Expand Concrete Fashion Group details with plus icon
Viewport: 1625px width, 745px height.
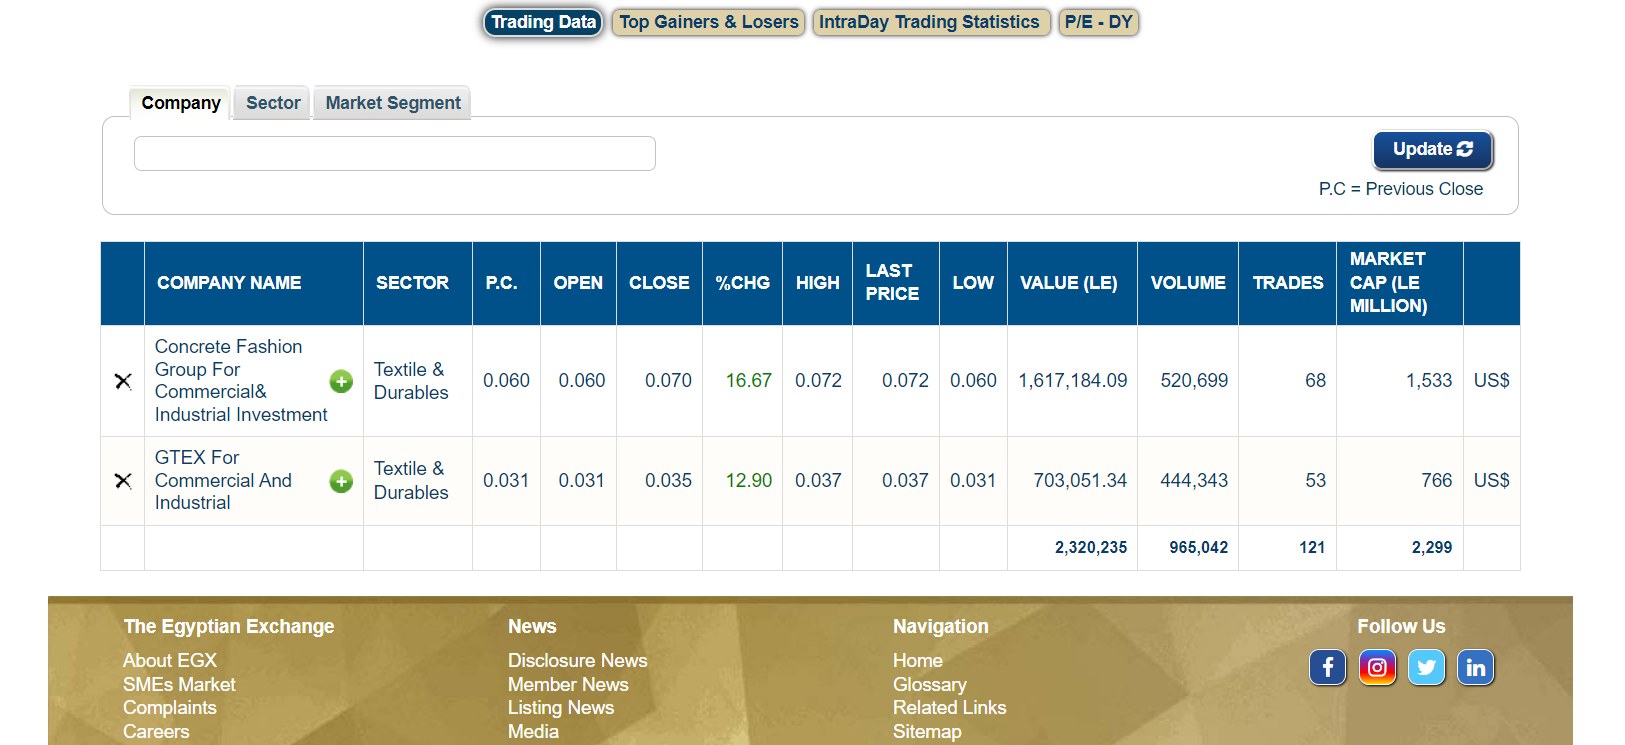tap(341, 381)
